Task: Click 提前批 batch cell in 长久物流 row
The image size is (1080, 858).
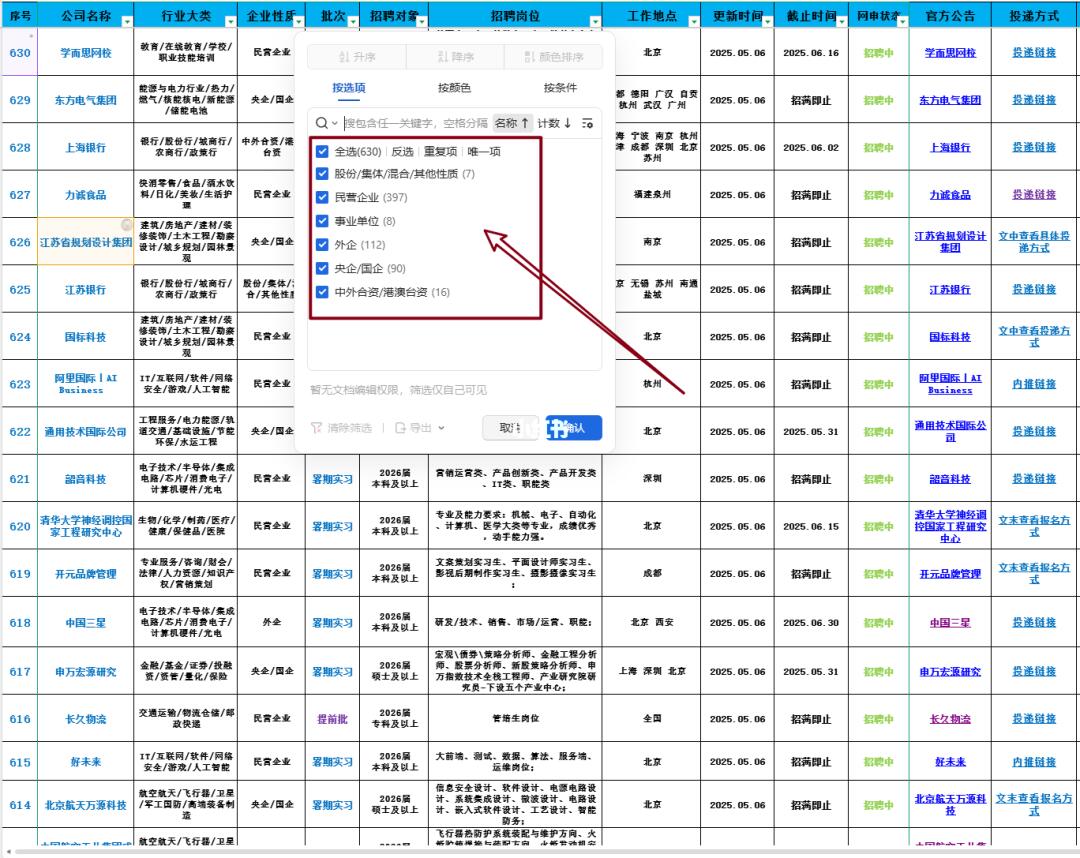Action: 332,719
